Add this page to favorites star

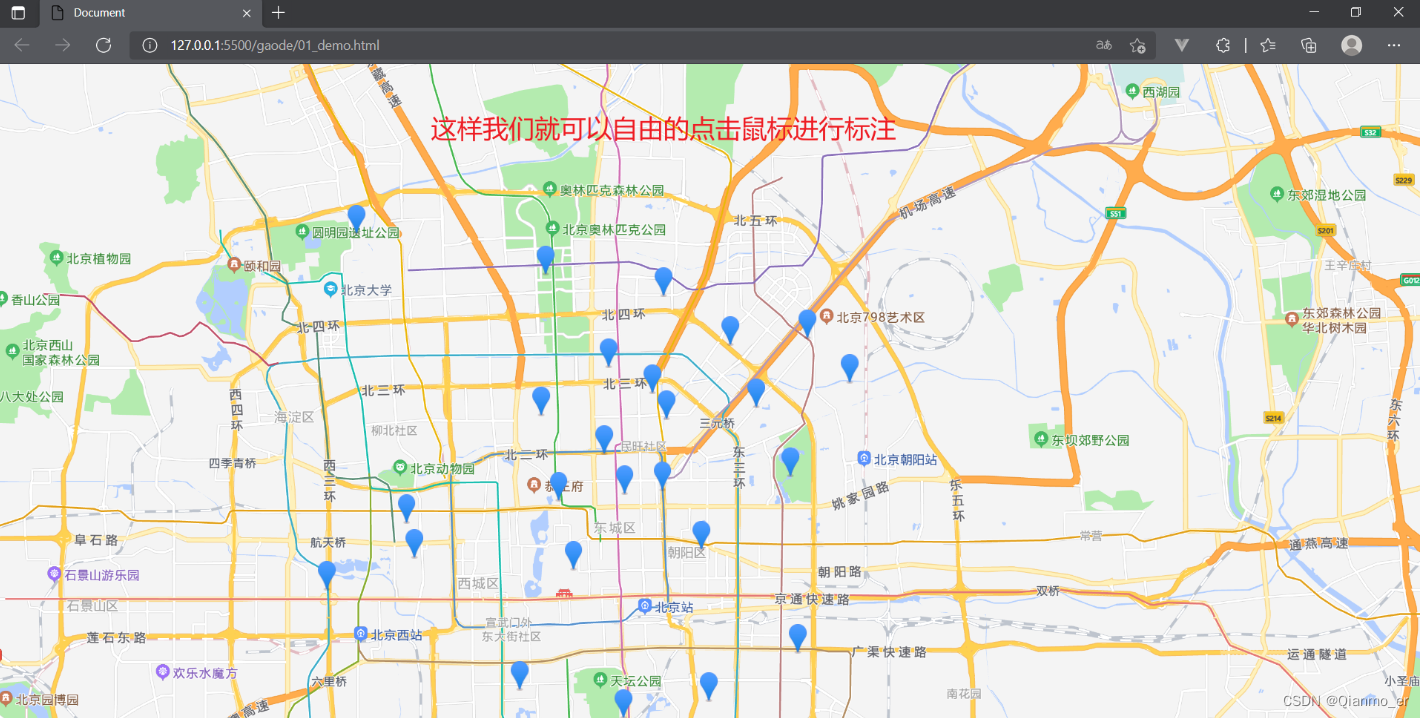click(x=1137, y=45)
